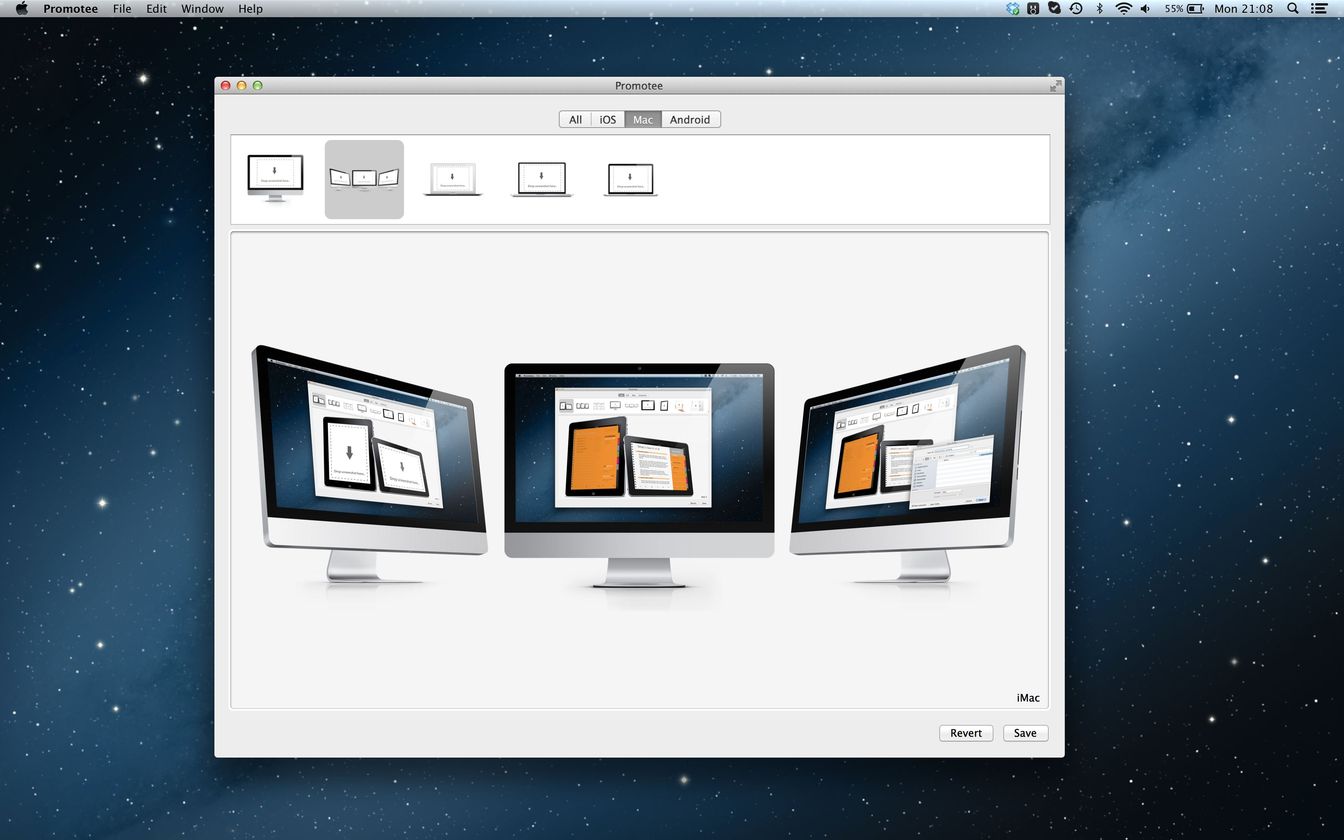
Task: Open the File menu
Action: pos(122,8)
